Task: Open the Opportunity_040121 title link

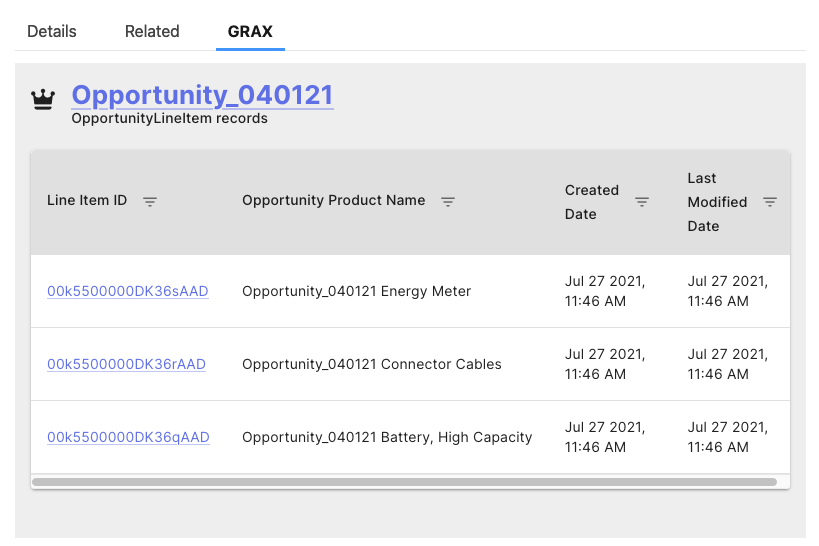Action: 202,95
